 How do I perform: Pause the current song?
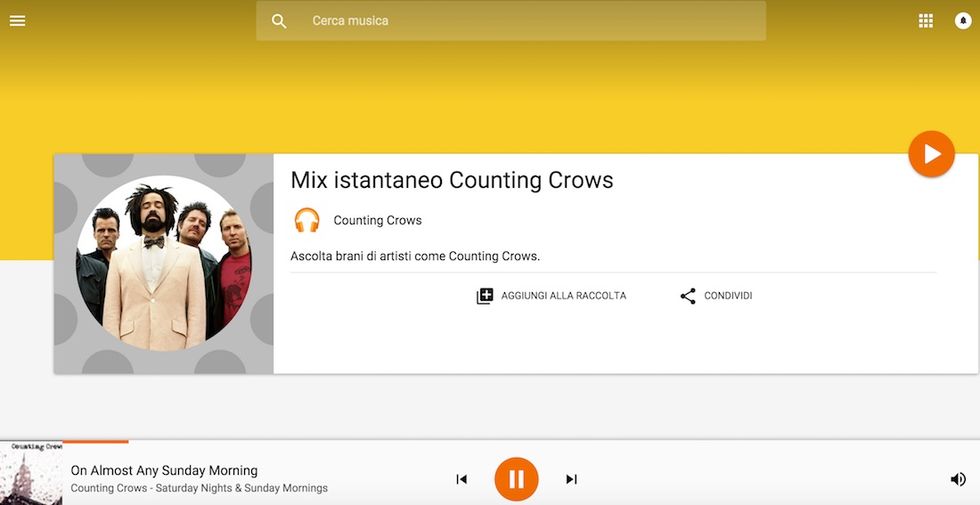[516, 479]
